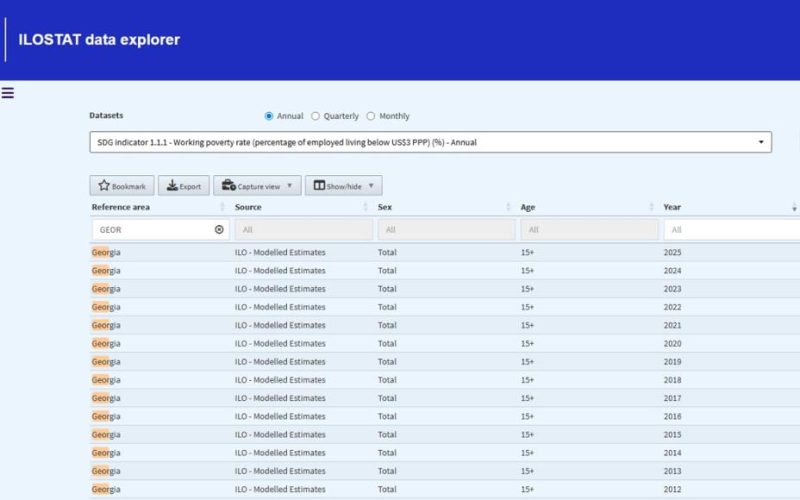Click the year 2019 cell
The height and width of the screenshot is (500, 800).
[x=672, y=361]
